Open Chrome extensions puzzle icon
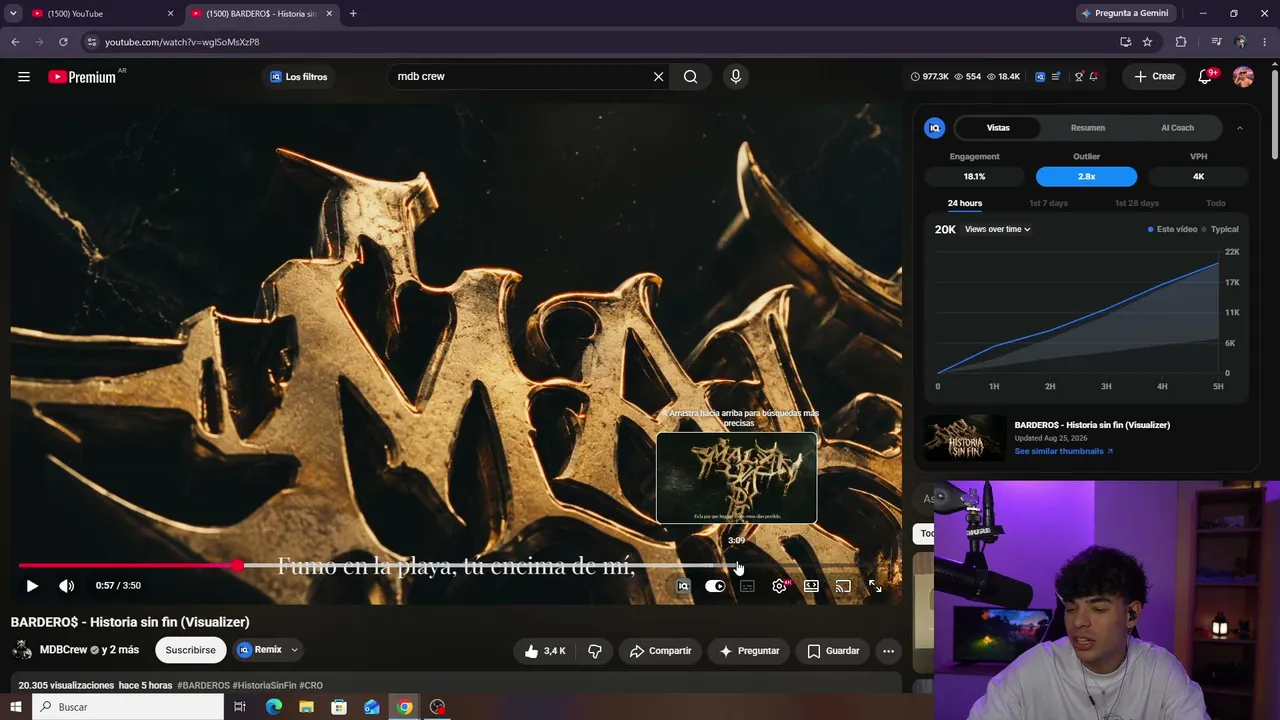This screenshot has width=1280, height=720. pos(1181,42)
